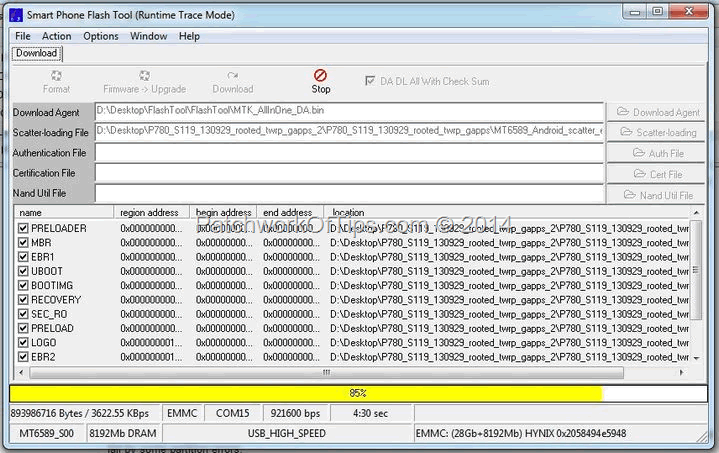Click the Auth File button
The width and height of the screenshot is (719, 453).
click(656, 153)
